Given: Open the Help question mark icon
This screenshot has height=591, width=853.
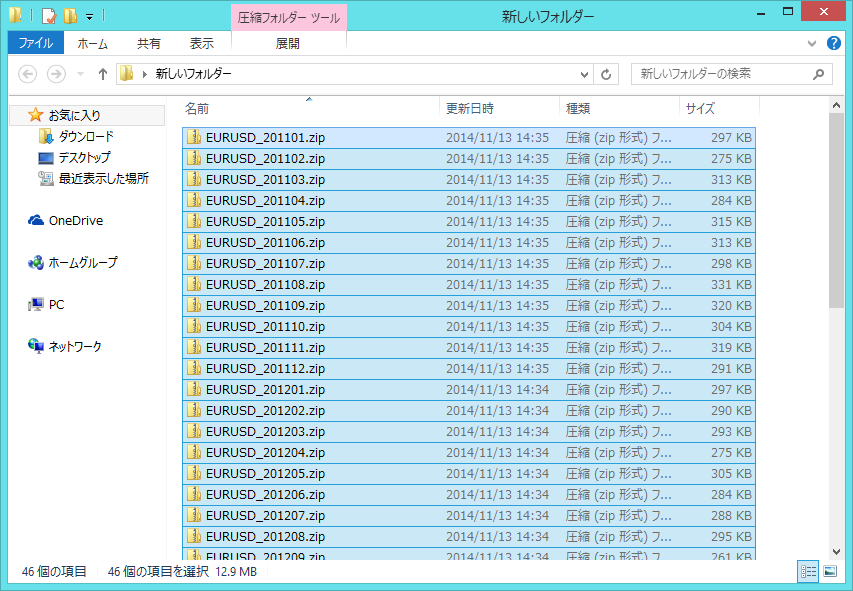Looking at the screenshot, I should [x=833, y=44].
